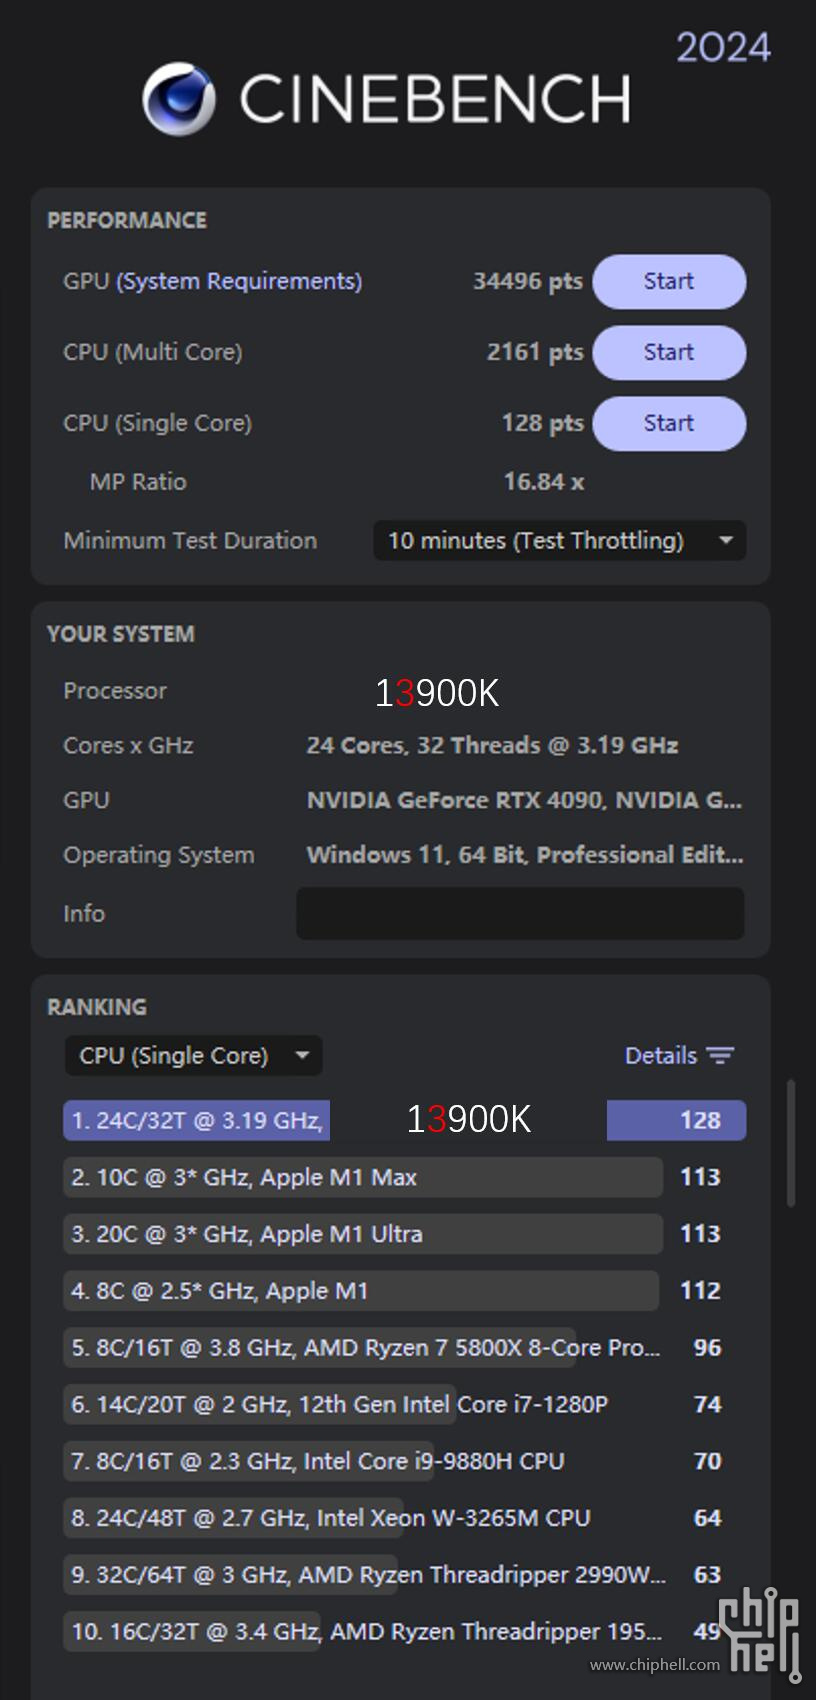Select the Apple M1 Max ranking entry
The image size is (816, 1700).
coord(362,1178)
